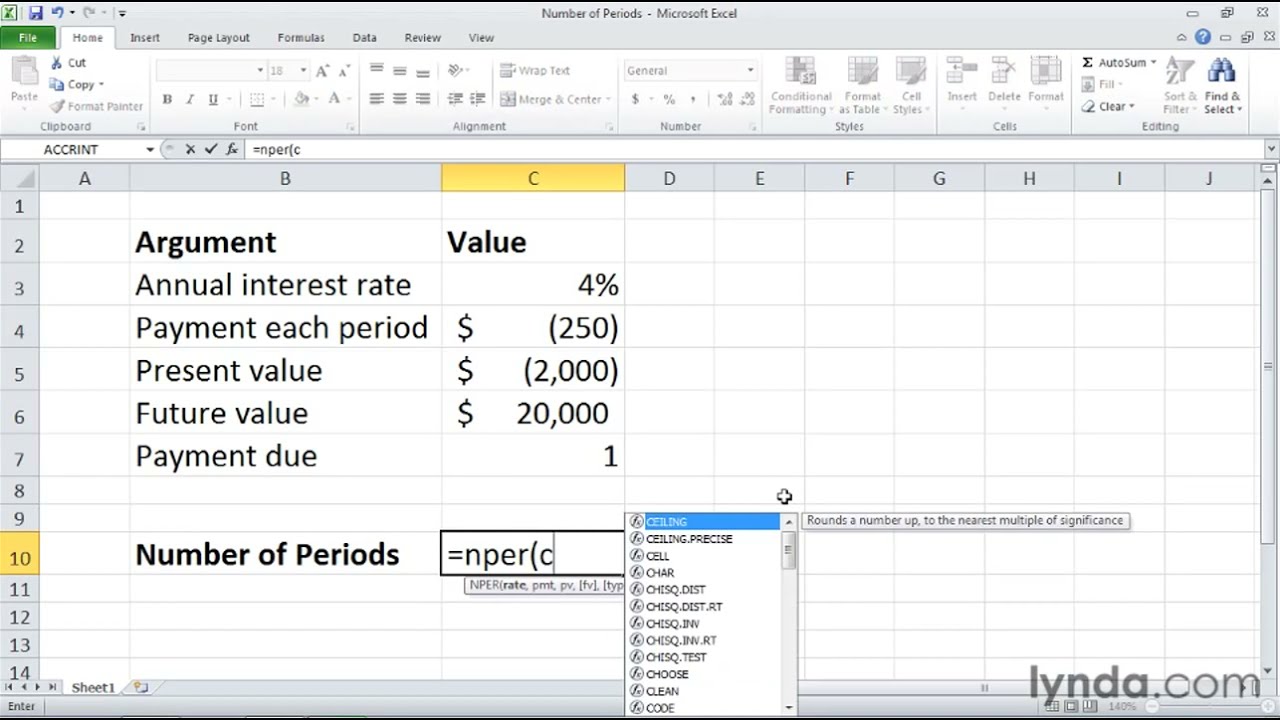
Task: Open Sort & Filter menu
Action: tap(1180, 86)
